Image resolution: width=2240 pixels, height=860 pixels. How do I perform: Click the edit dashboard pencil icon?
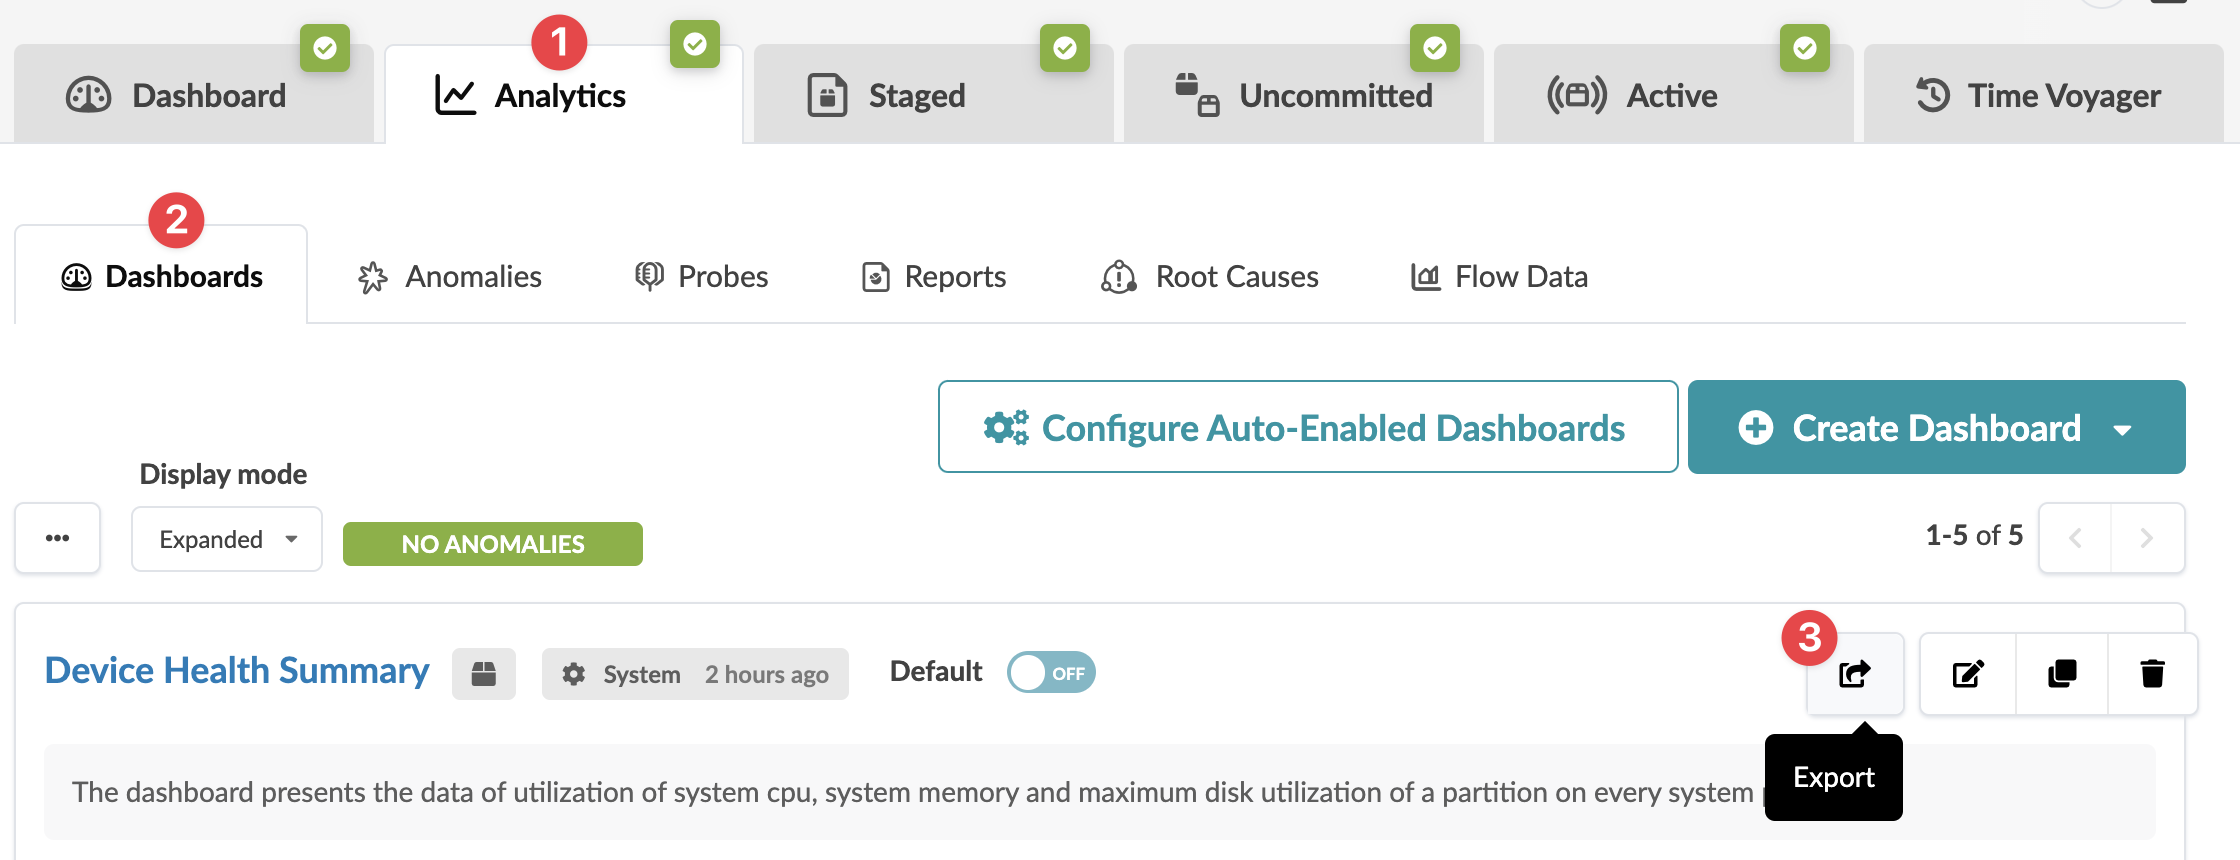[x=1967, y=674]
